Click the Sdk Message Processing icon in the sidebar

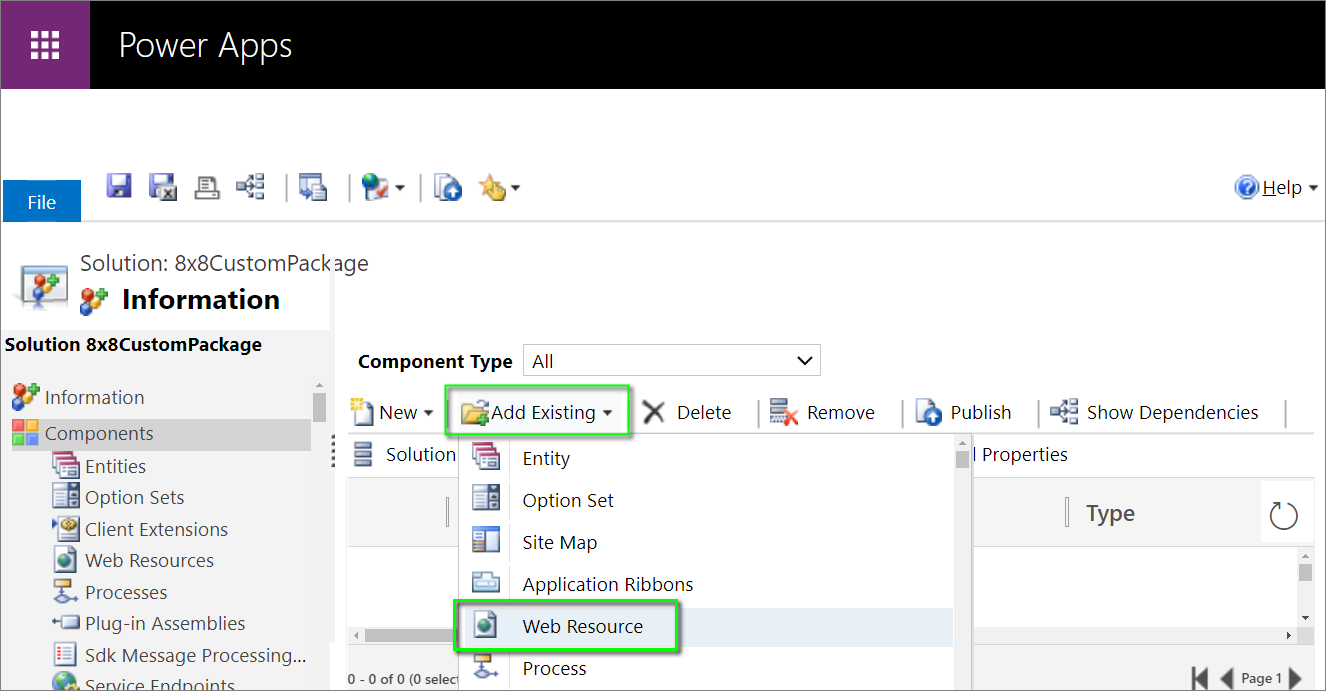(x=66, y=655)
